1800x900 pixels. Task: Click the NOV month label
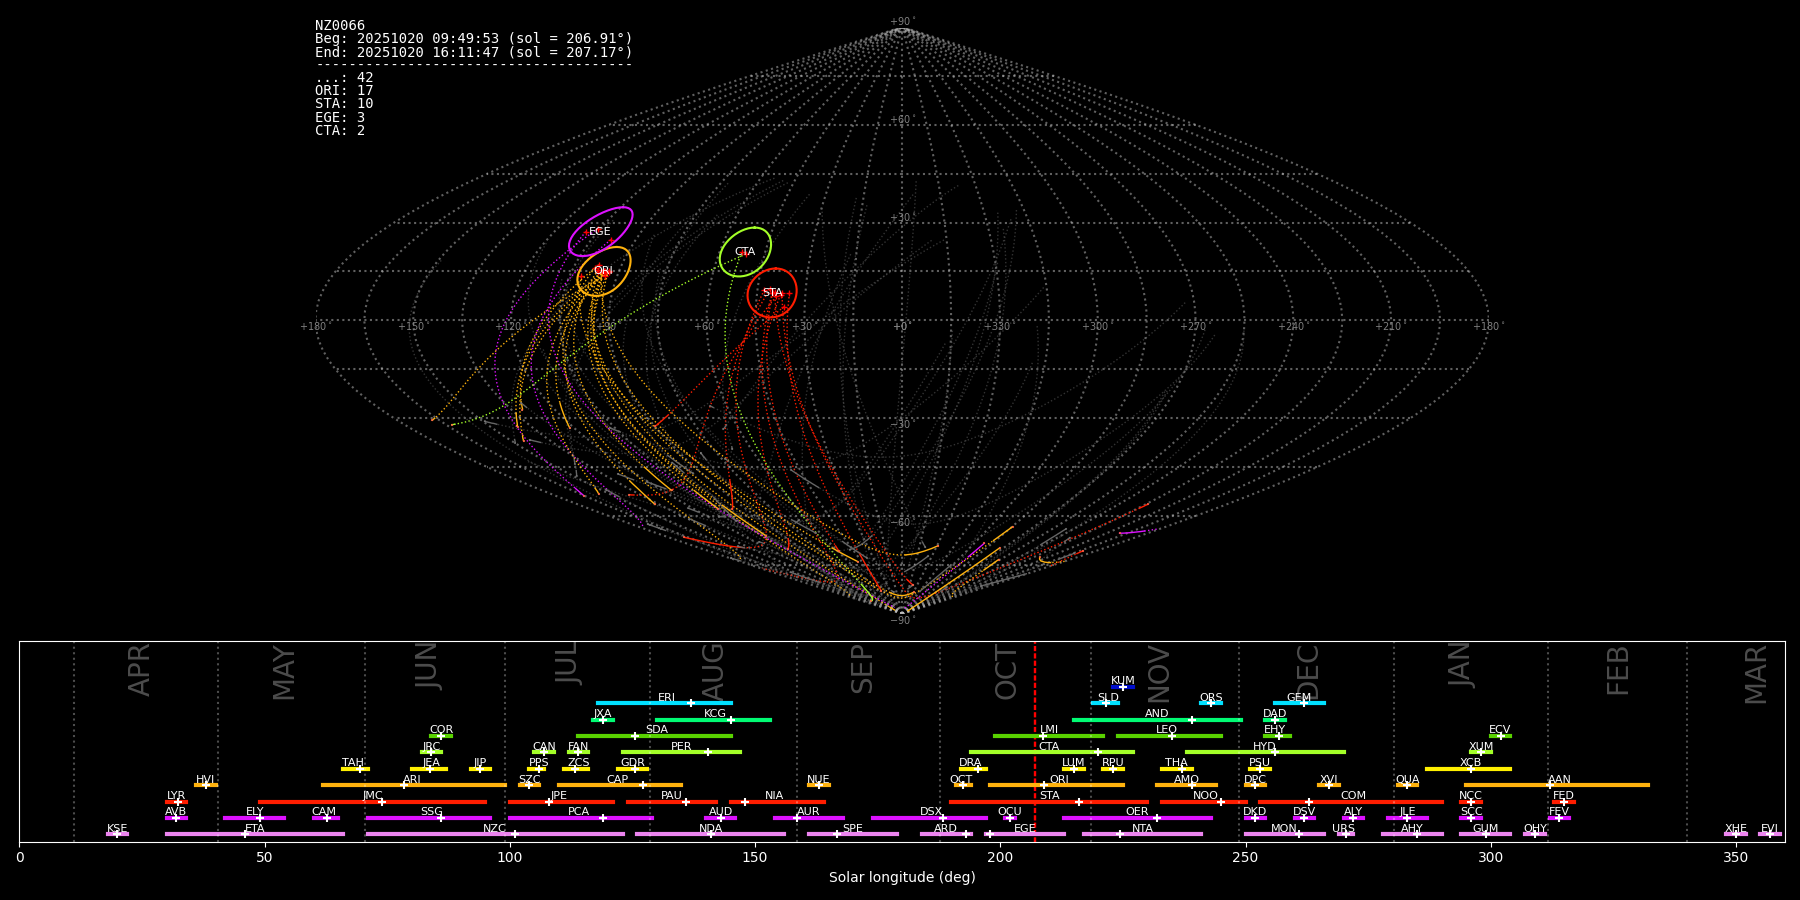1159,674
